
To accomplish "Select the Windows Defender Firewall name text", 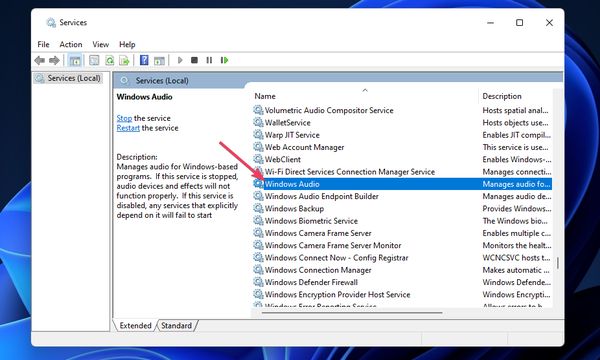I will 311,282.
